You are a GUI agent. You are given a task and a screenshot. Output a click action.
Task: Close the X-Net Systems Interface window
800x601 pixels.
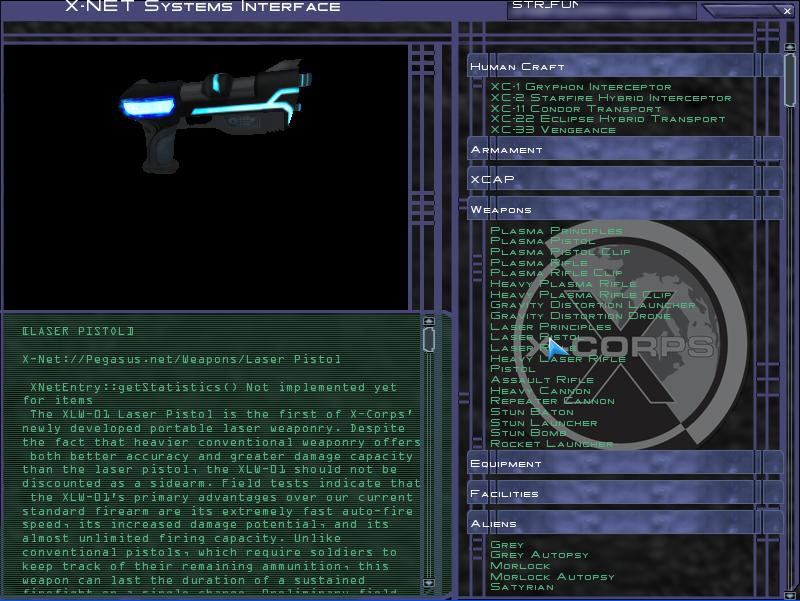(787, 11)
